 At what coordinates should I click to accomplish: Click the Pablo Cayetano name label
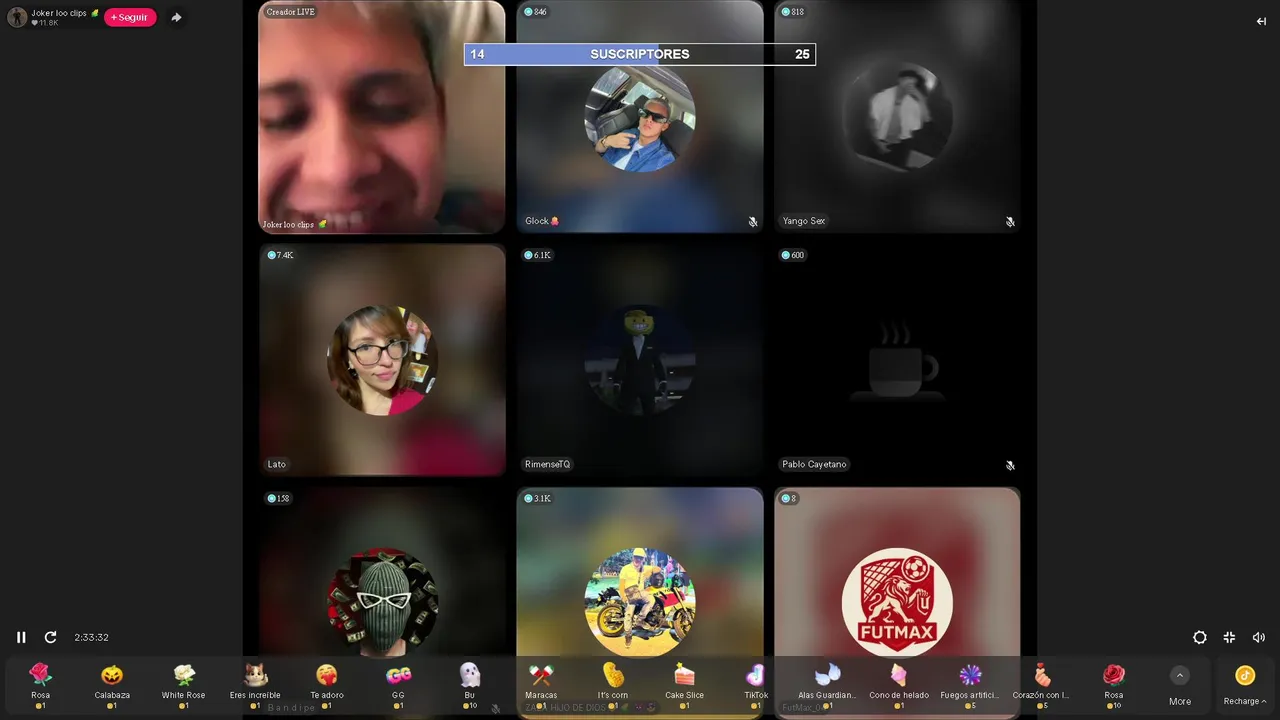tap(814, 464)
